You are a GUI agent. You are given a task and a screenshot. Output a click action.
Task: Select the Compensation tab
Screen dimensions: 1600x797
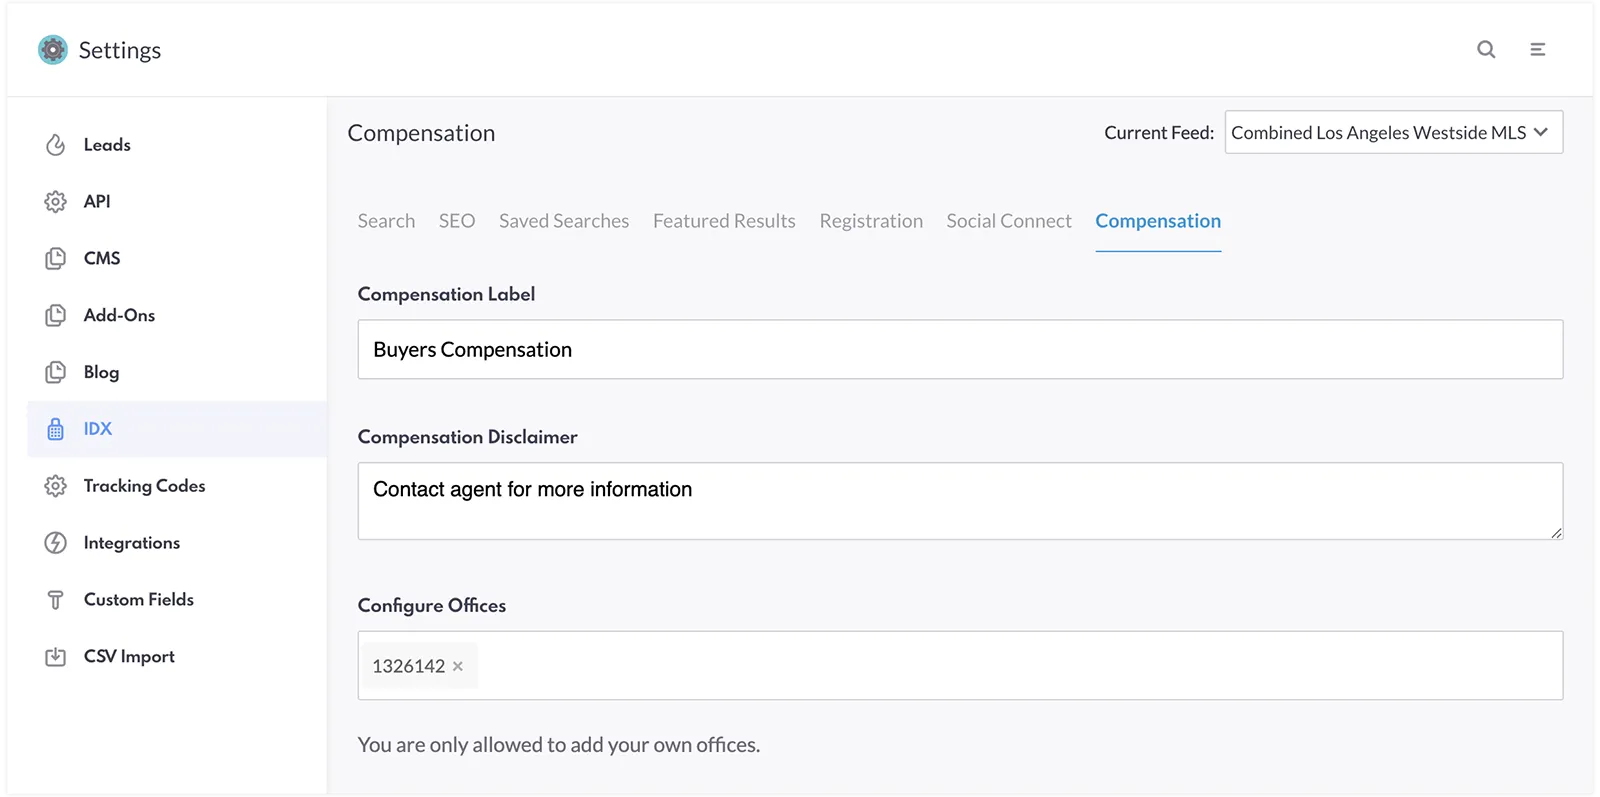click(1158, 221)
